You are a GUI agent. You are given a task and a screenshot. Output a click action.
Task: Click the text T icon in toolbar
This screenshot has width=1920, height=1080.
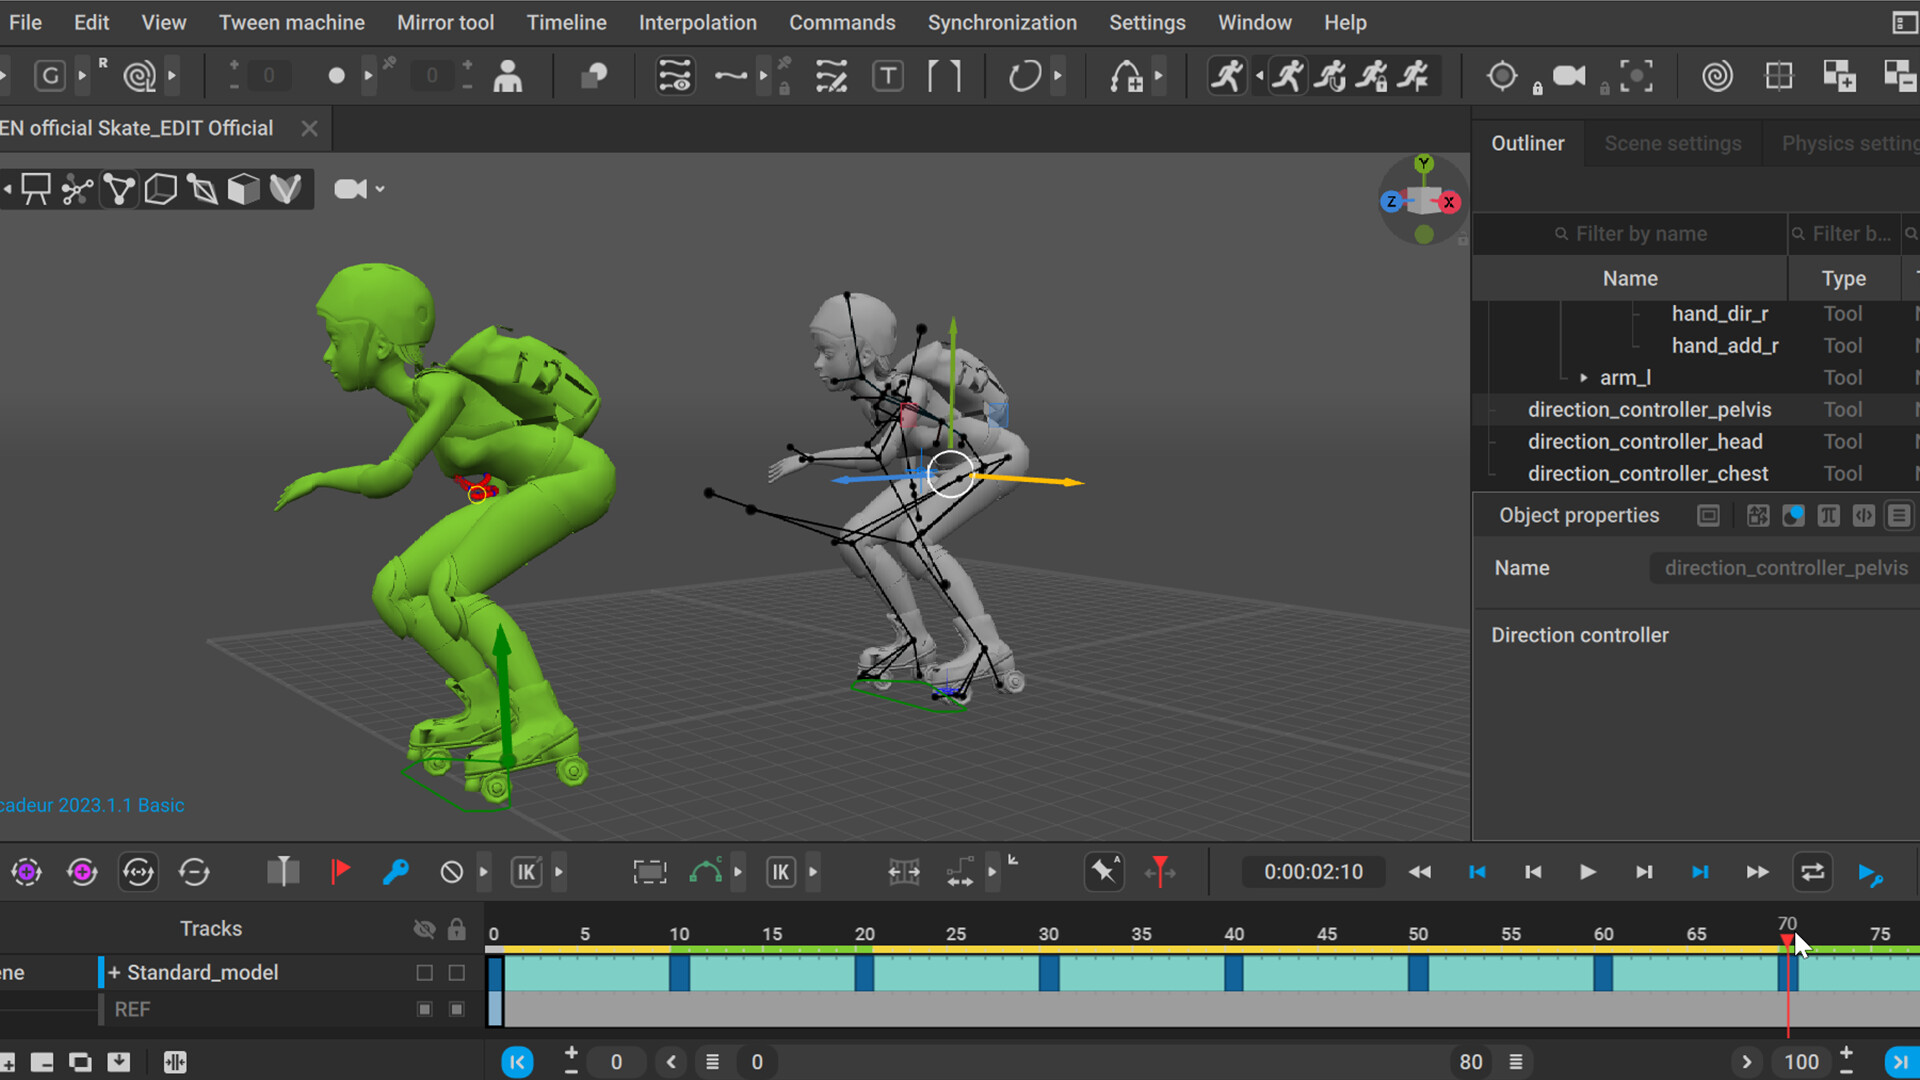(887, 76)
